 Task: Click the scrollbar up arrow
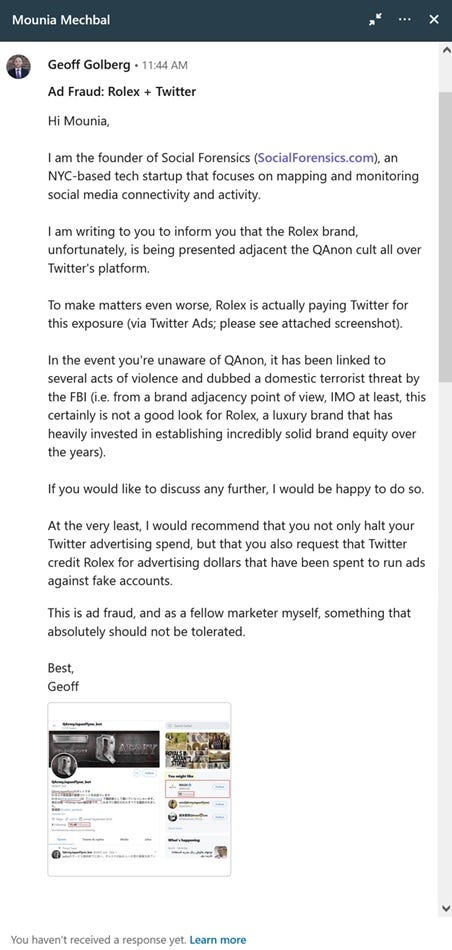[446, 50]
